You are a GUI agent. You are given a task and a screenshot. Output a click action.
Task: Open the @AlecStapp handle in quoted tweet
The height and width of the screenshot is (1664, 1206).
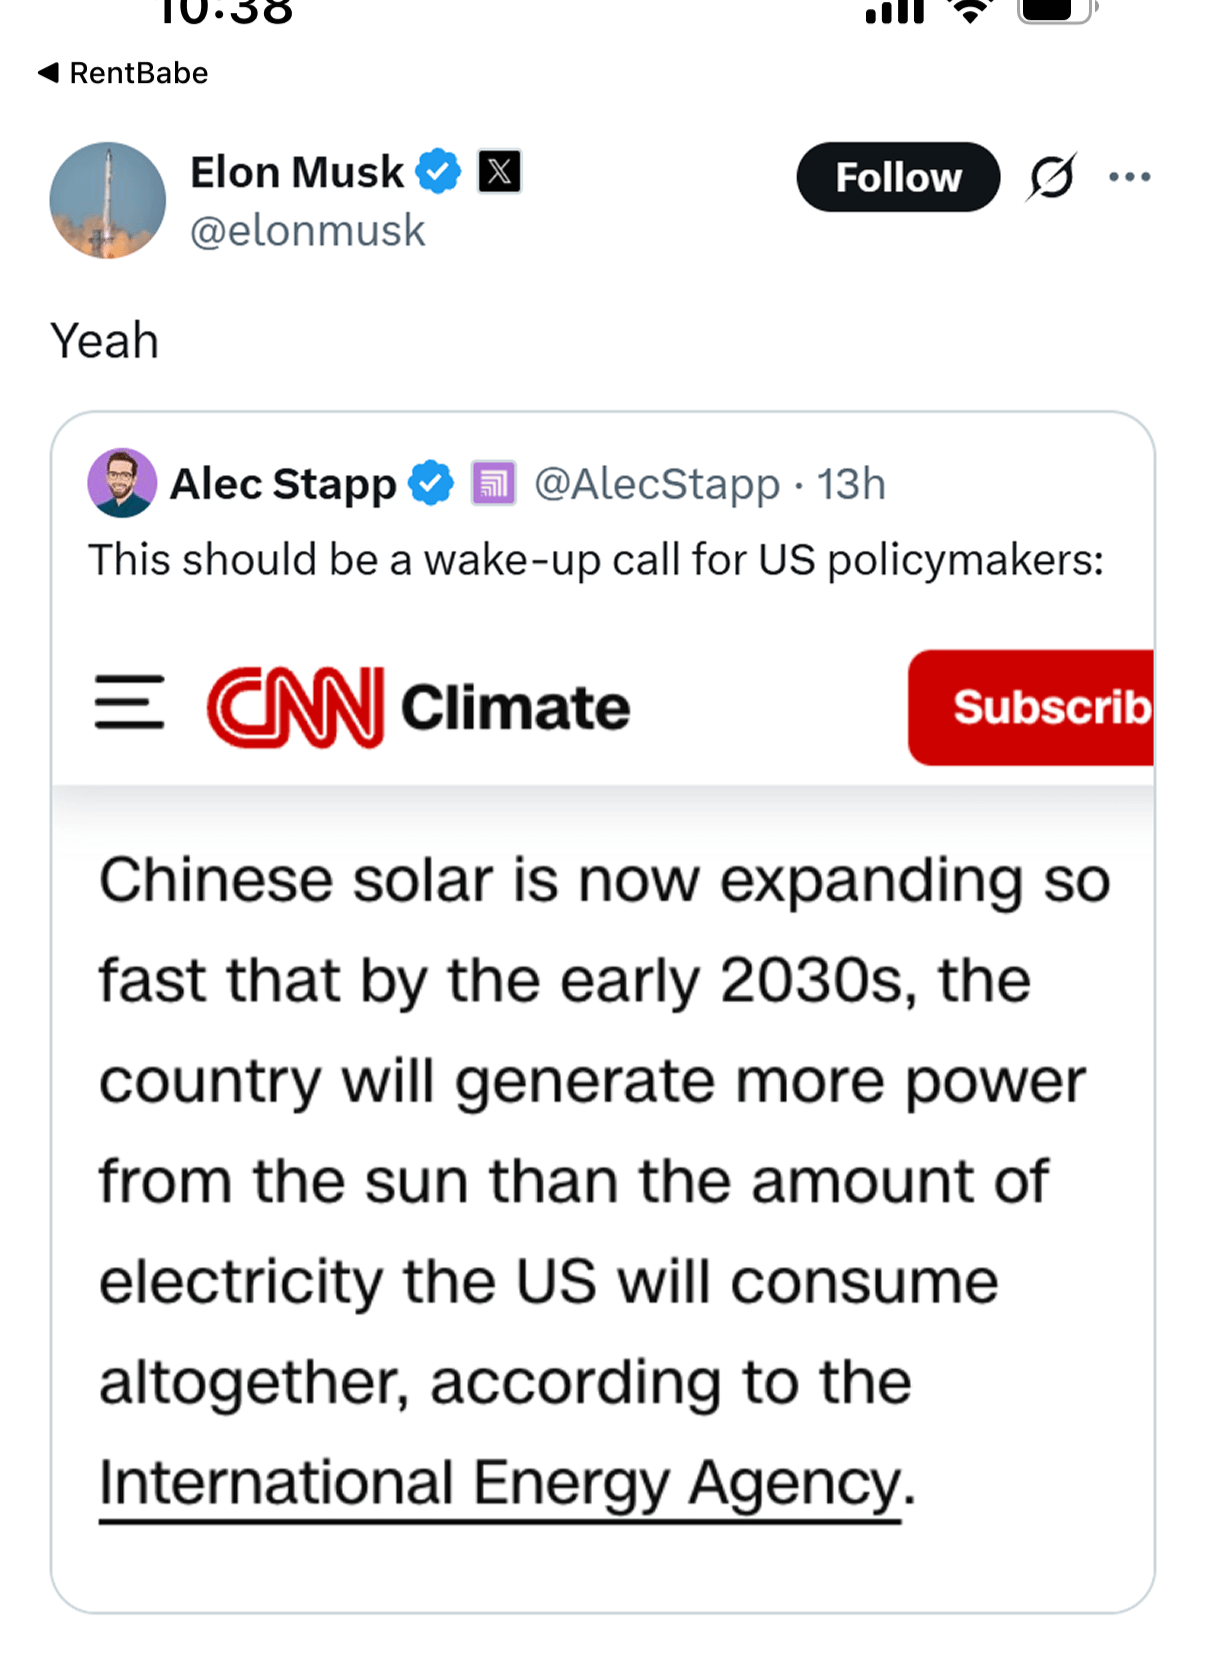click(x=657, y=484)
